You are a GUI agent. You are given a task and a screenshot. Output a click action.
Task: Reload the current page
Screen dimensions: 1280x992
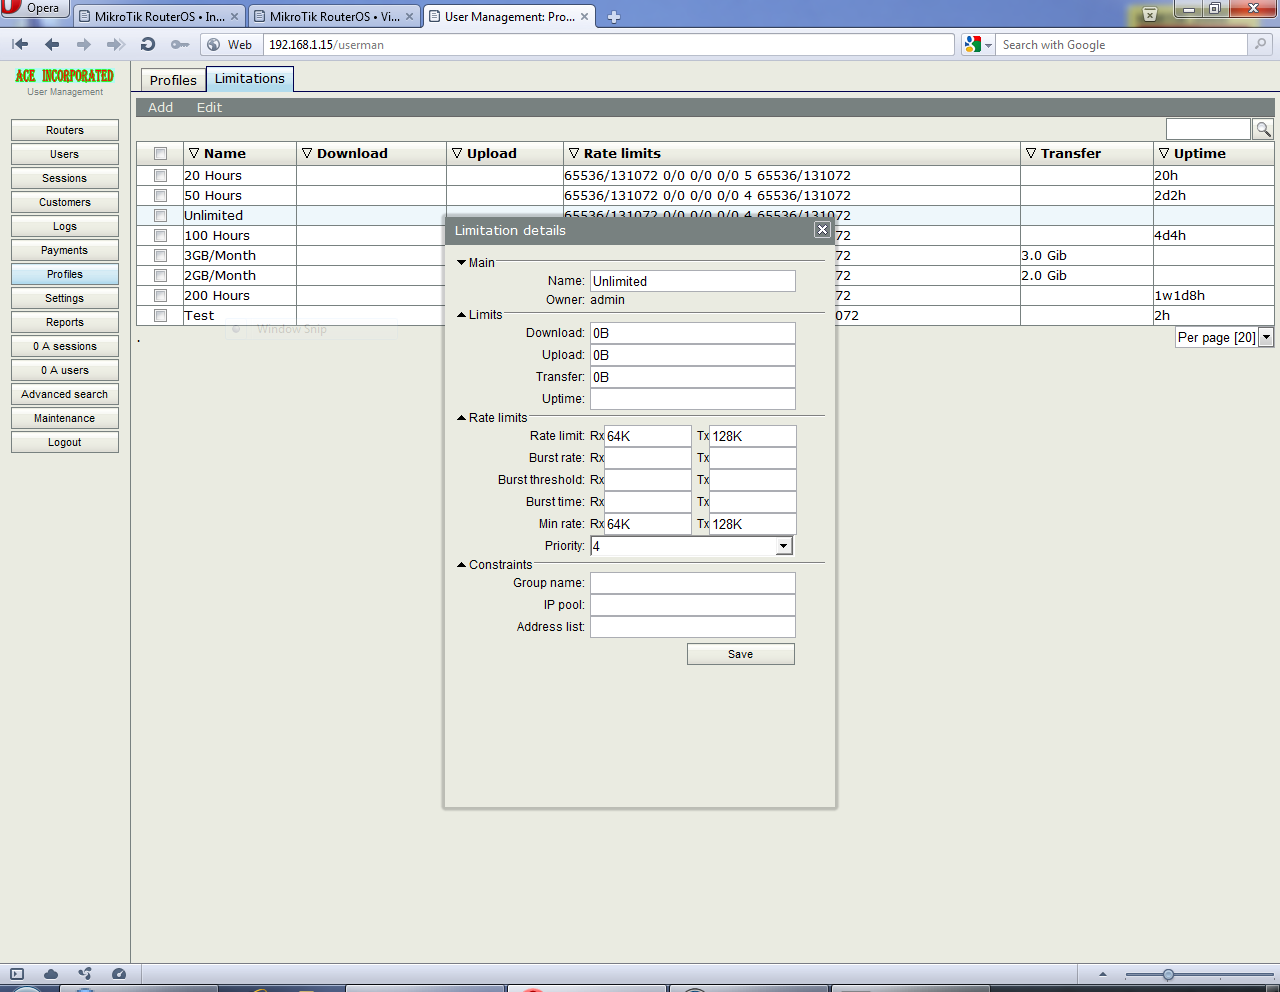148,44
